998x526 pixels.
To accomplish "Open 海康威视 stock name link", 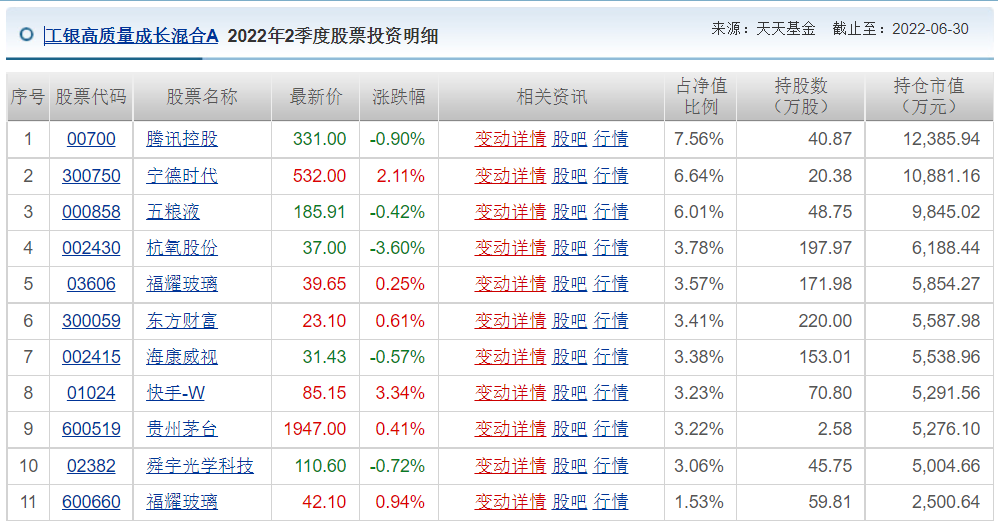I will pos(182,357).
